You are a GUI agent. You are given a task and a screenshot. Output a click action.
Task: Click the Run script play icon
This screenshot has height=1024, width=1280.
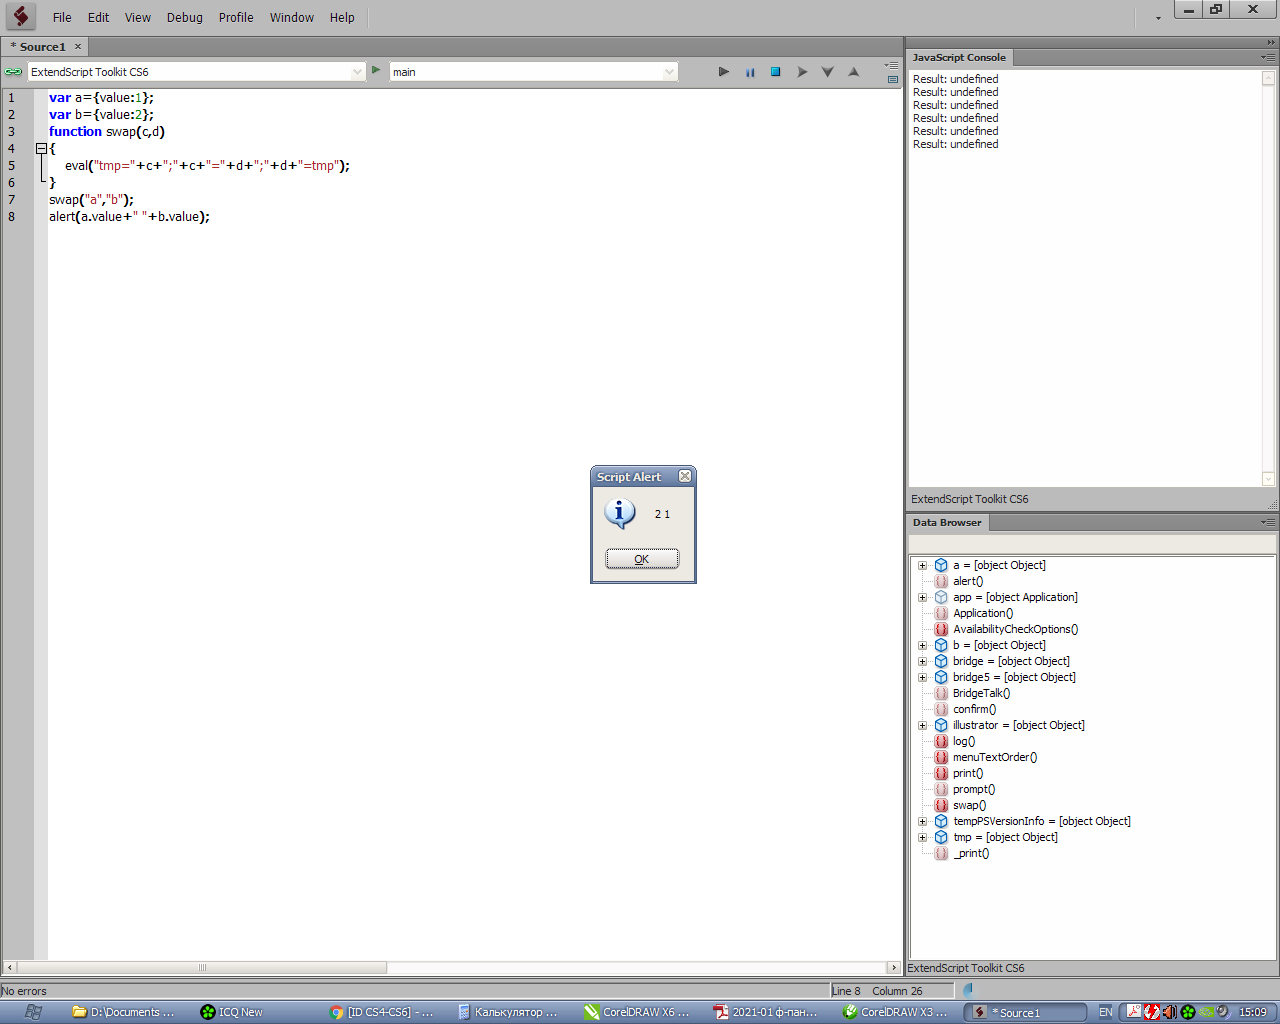[724, 72]
